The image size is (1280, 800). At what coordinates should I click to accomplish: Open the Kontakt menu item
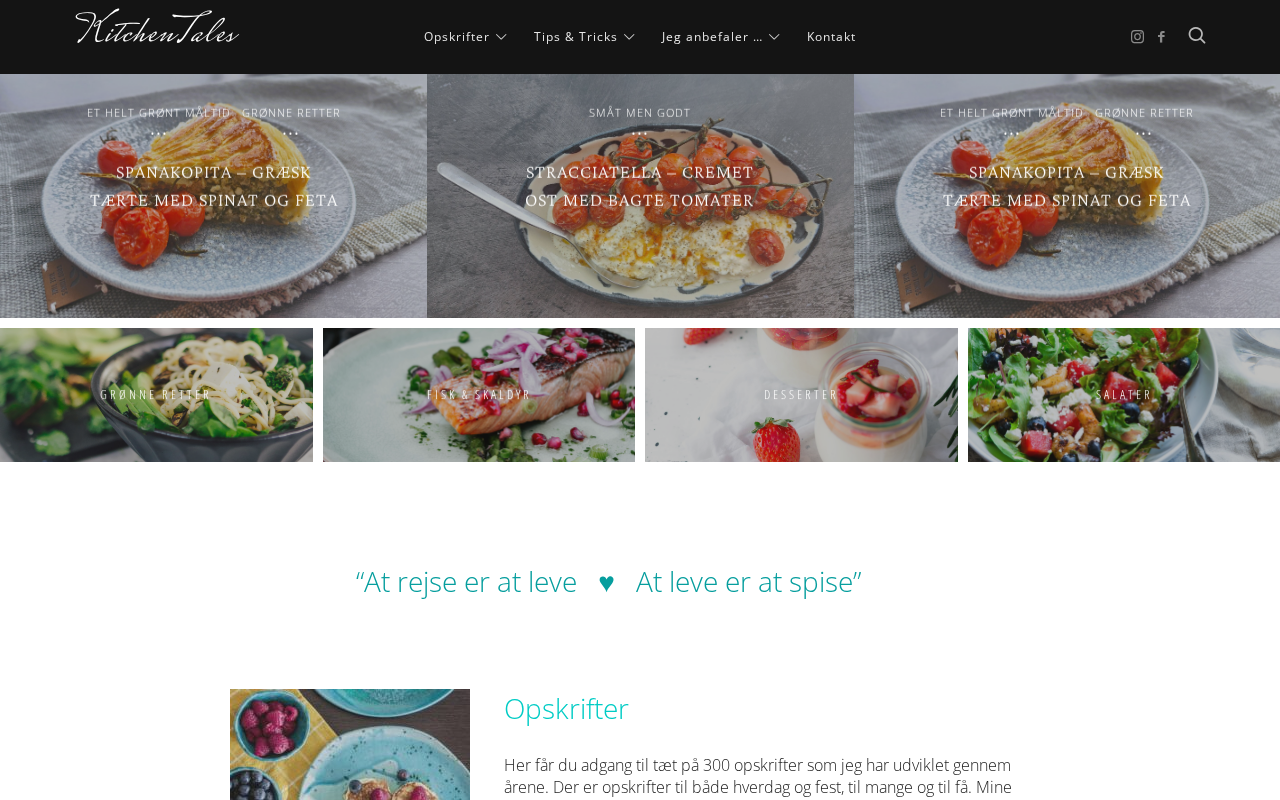831,37
